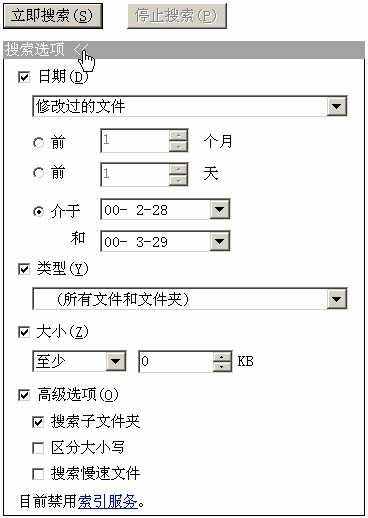Viewport: 368px width, 518px height.
Task: Toggle the 大小(Z) checkbox
Action: [x=24, y=332]
